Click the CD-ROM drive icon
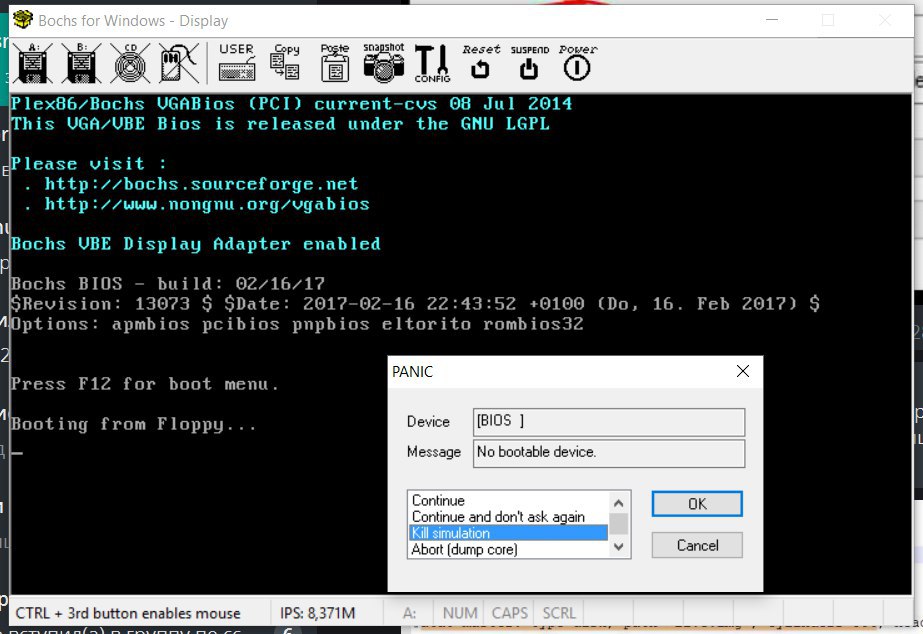Screen dimensions: 923x634 (130, 63)
